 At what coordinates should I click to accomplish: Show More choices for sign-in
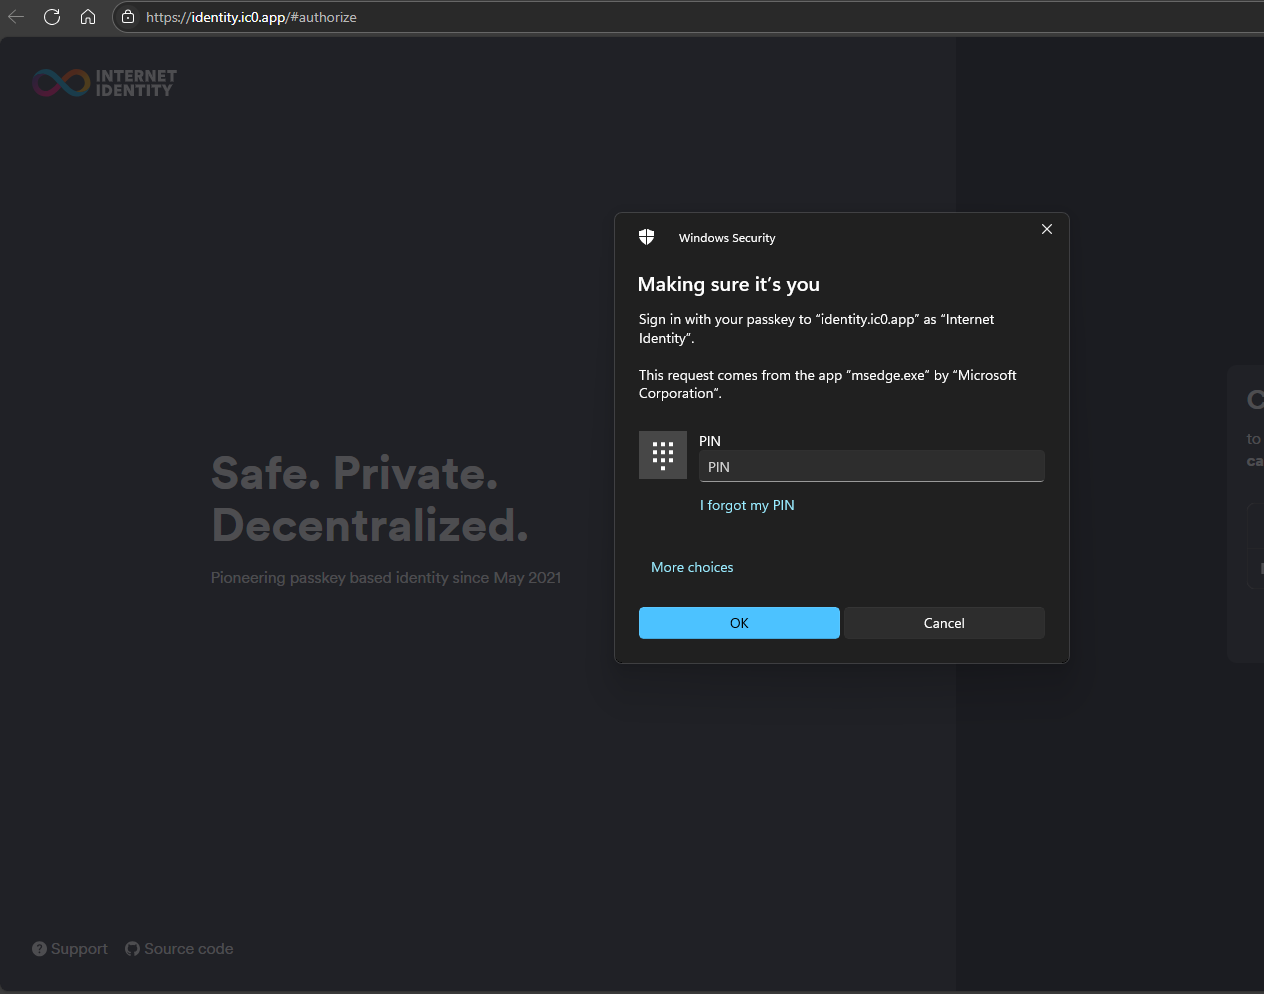[x=692, y=567]
